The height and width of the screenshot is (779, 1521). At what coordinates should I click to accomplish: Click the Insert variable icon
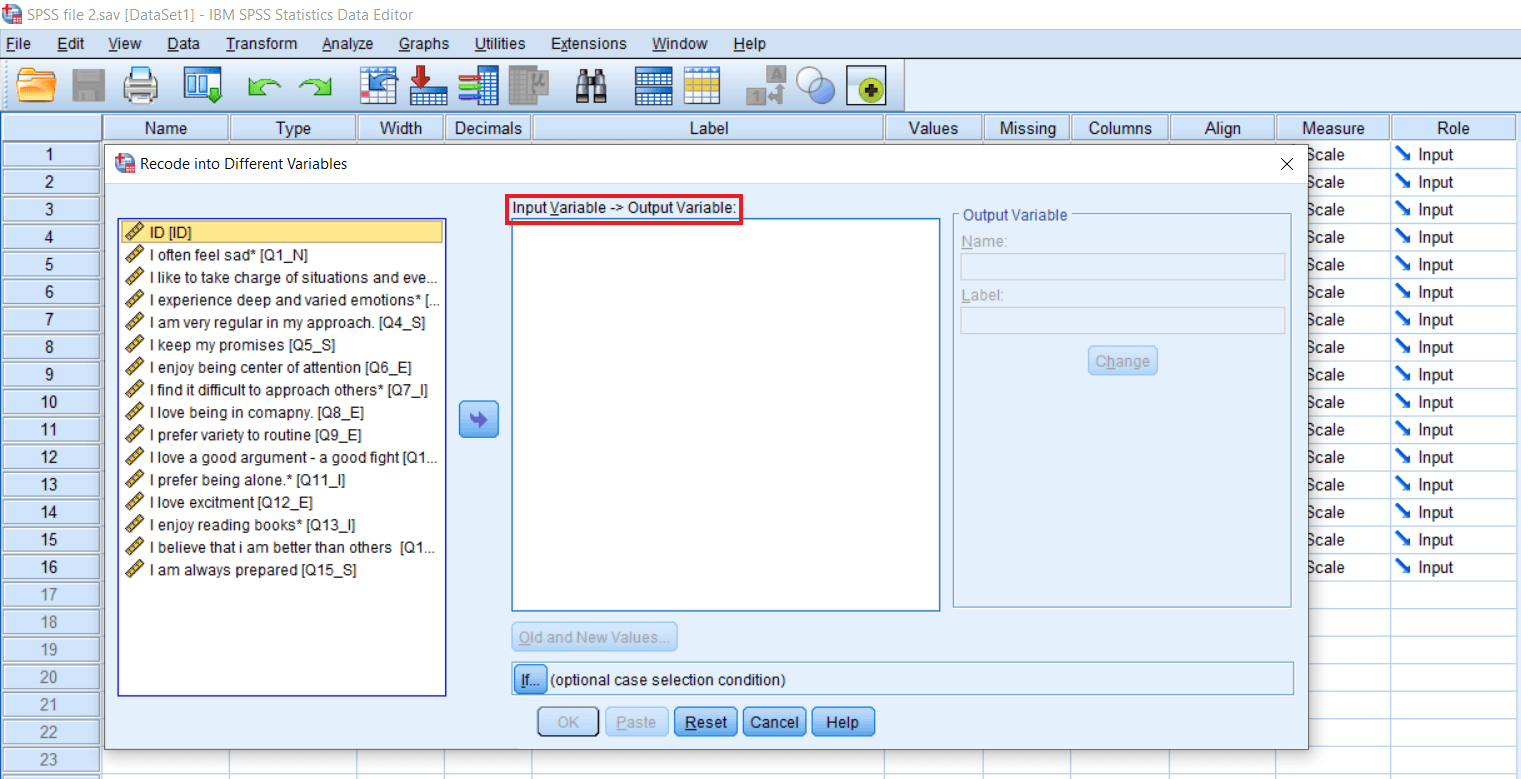pos(702,86)
